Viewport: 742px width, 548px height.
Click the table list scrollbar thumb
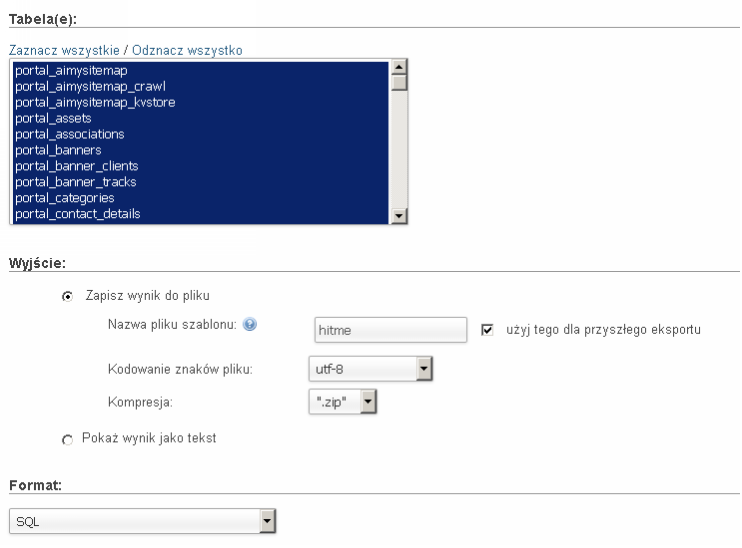(x=399, y=82)
